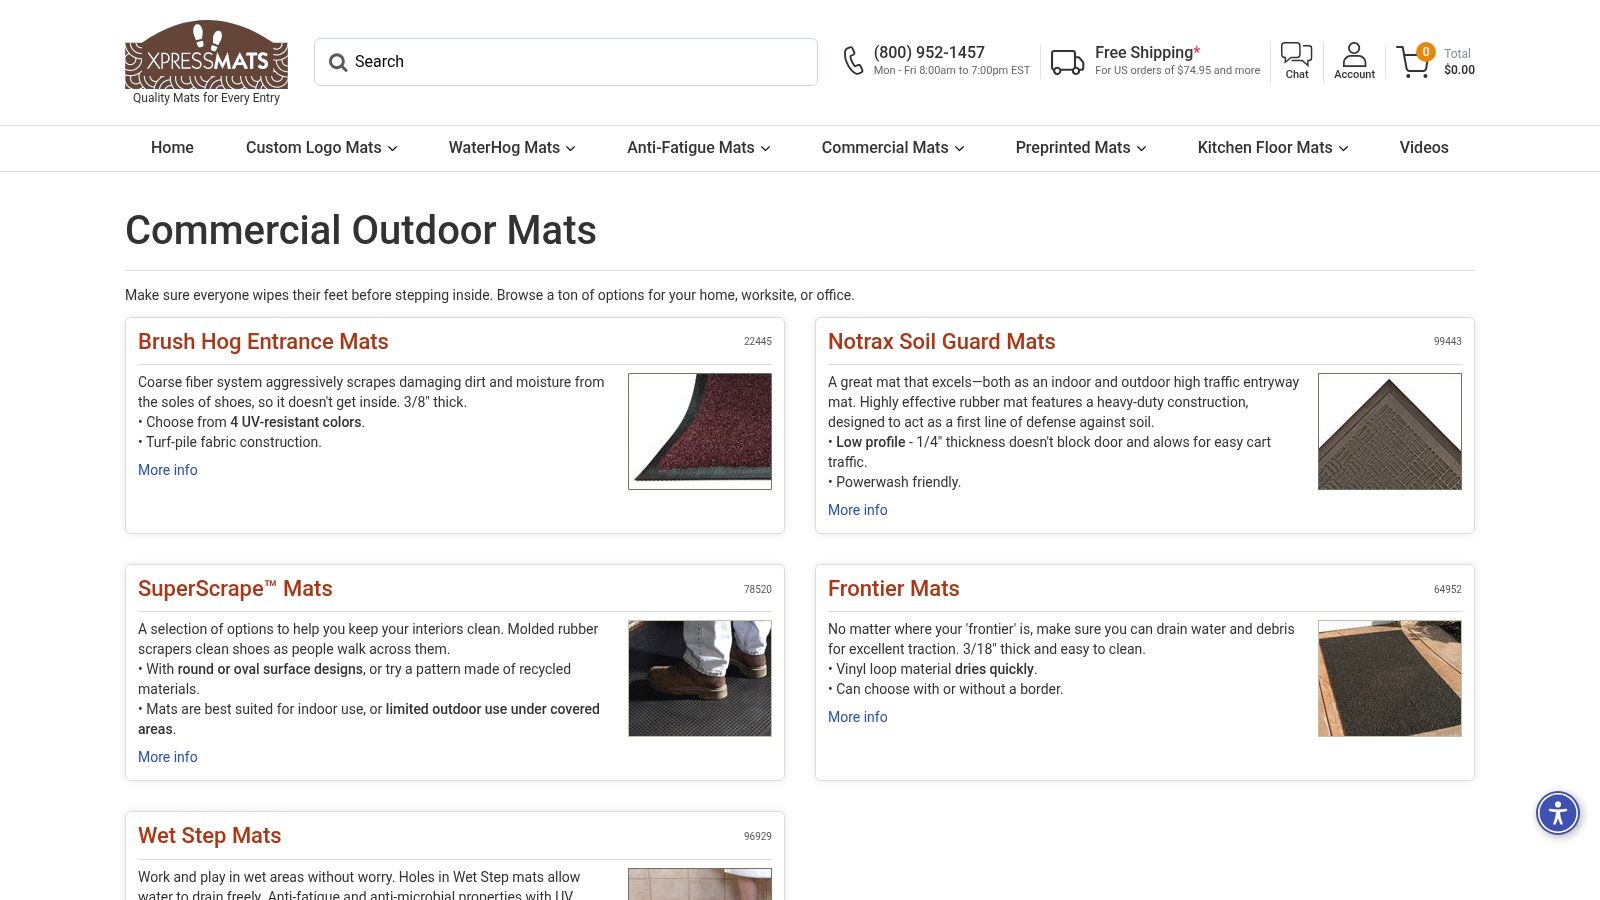Screen dimensions: 1600x900
Task: Open the Videos menu item
Action: pos(1424,148)
